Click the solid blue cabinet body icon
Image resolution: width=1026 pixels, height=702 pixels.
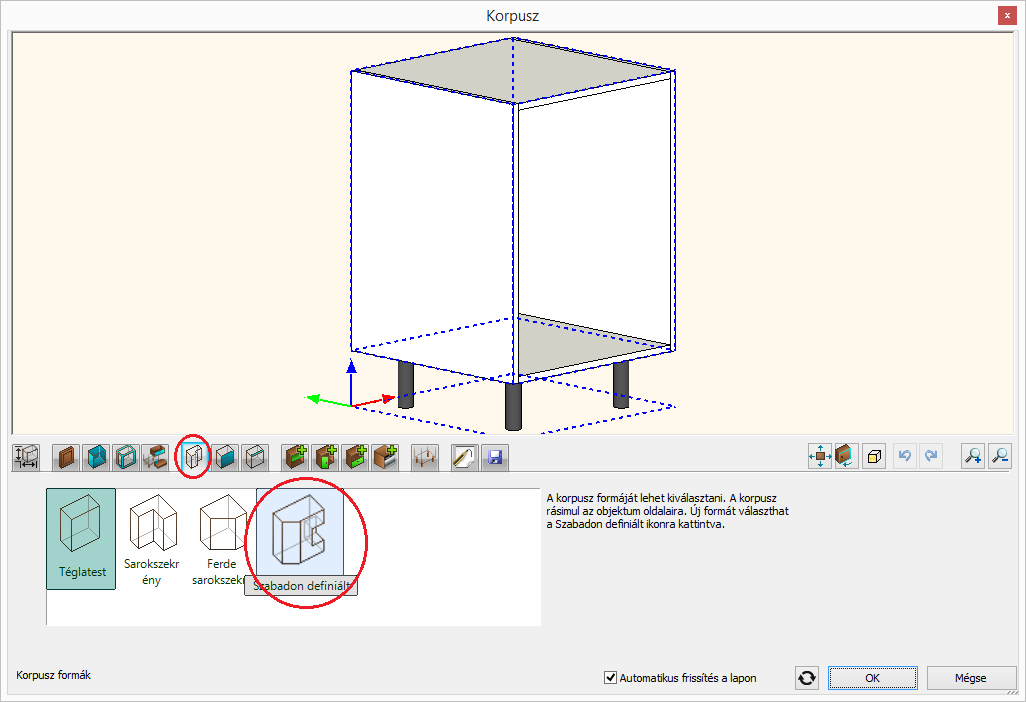click(x=96, y=457)
